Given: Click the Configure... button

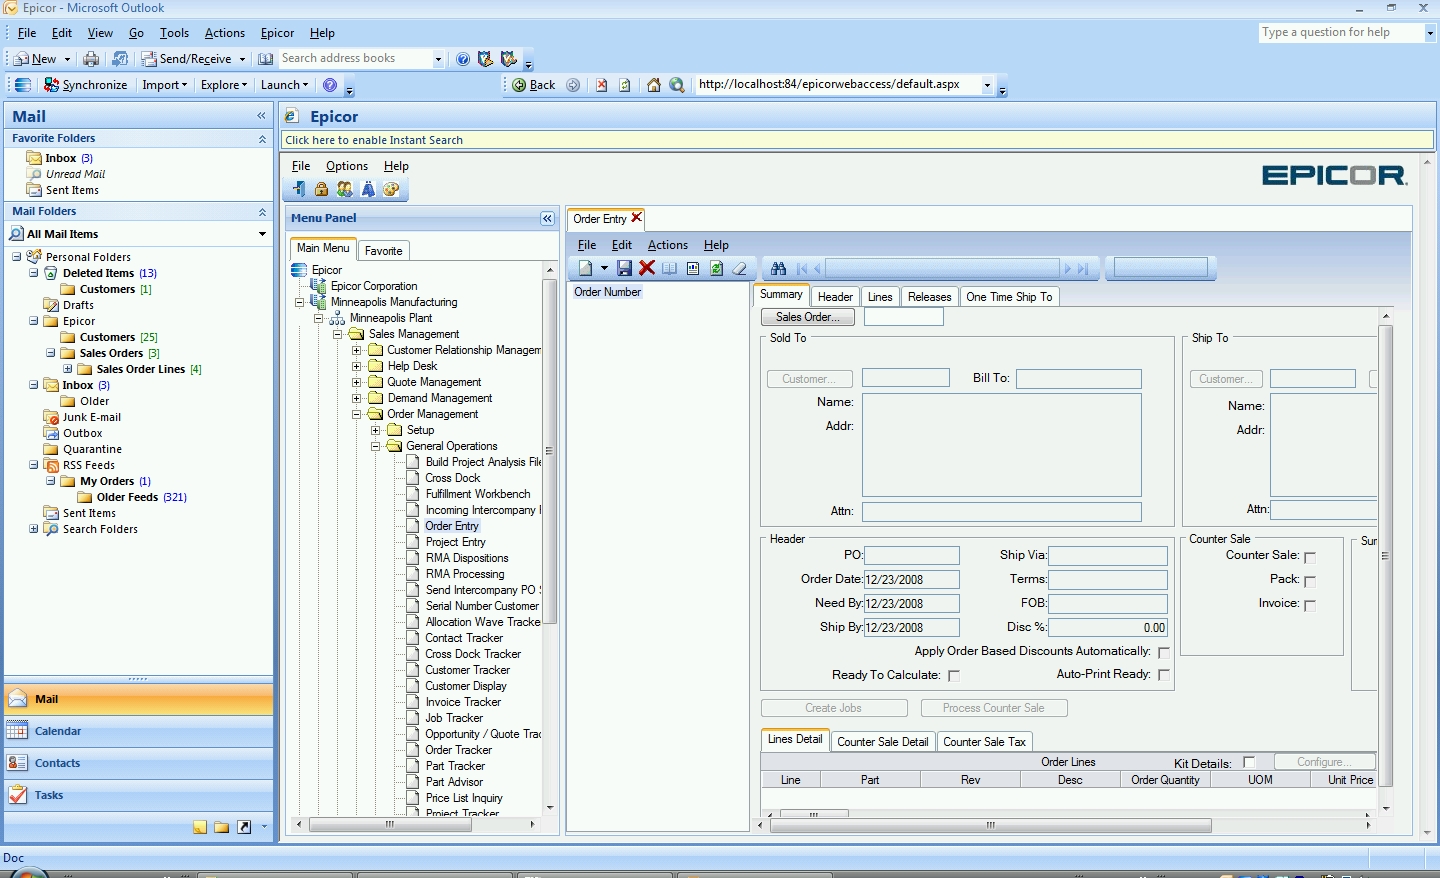Looking at the screenshot, I should click(x=1325, y=762).
